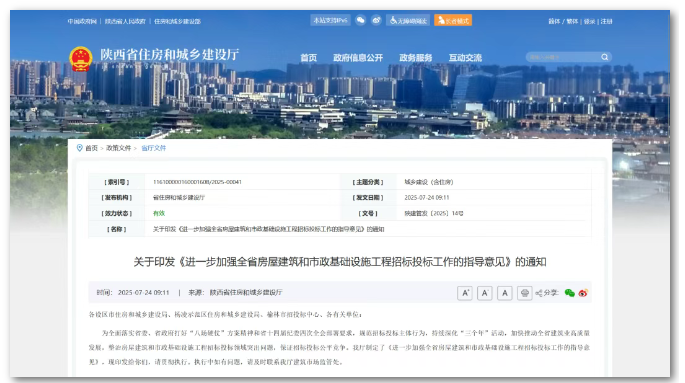Reset article font with plain A button
Screen dimensions: 685x383
pyautogui.click(x=505, y=293)
